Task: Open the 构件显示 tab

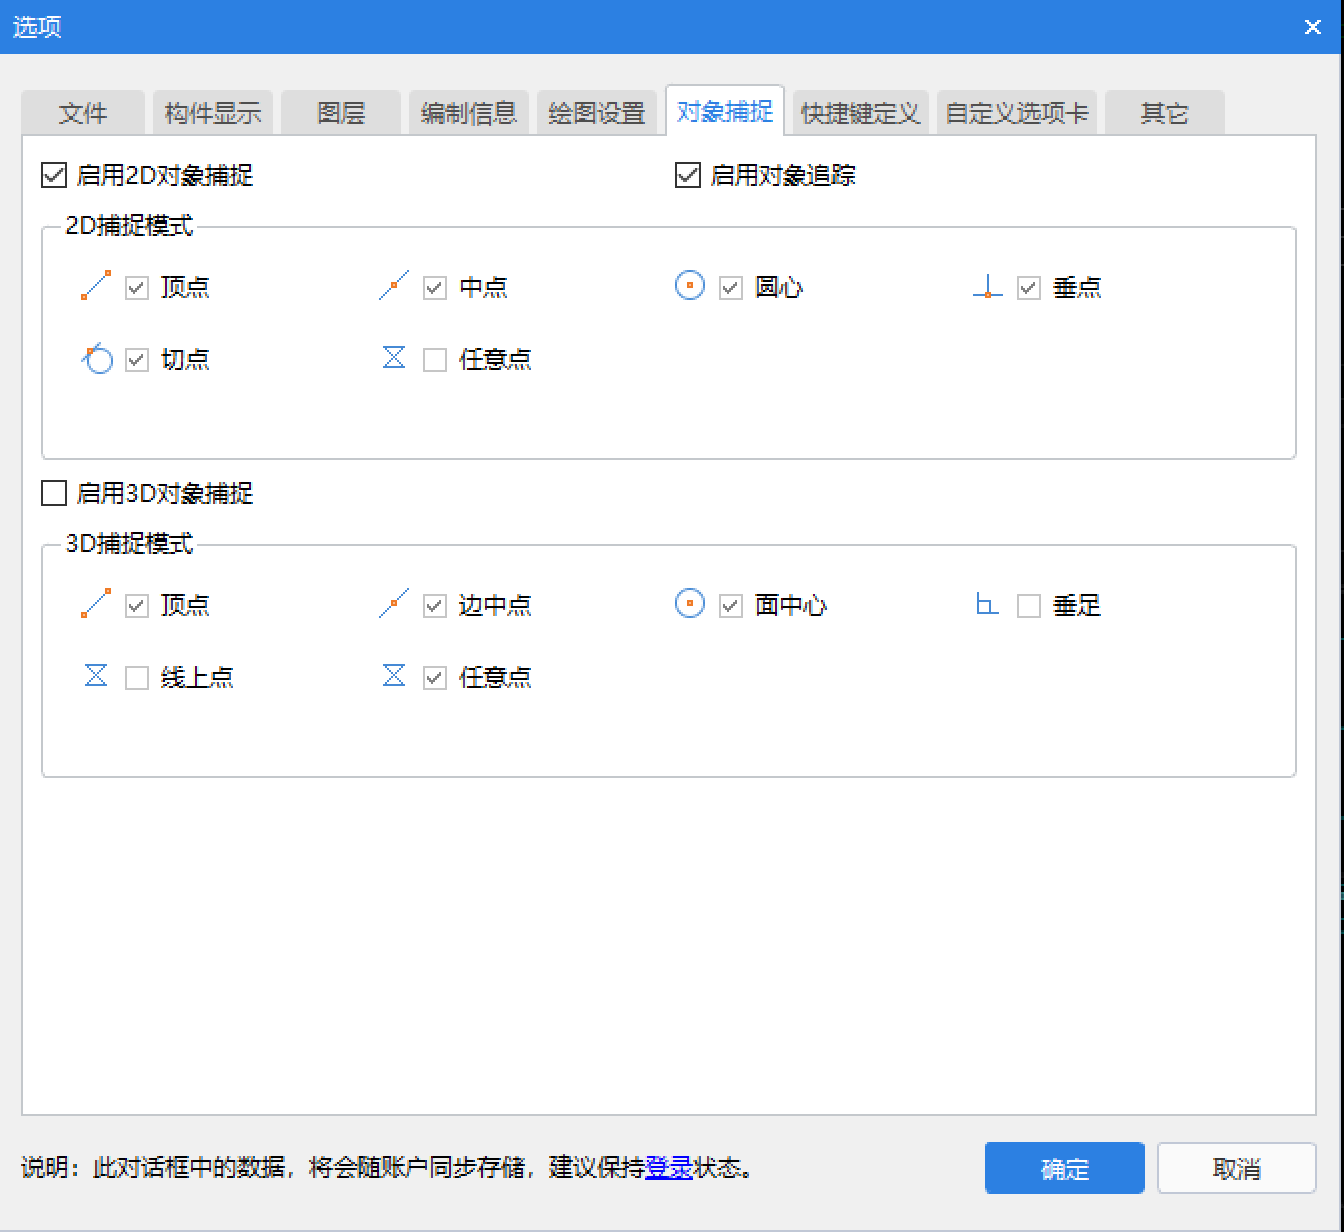Action: pos(213,113)
